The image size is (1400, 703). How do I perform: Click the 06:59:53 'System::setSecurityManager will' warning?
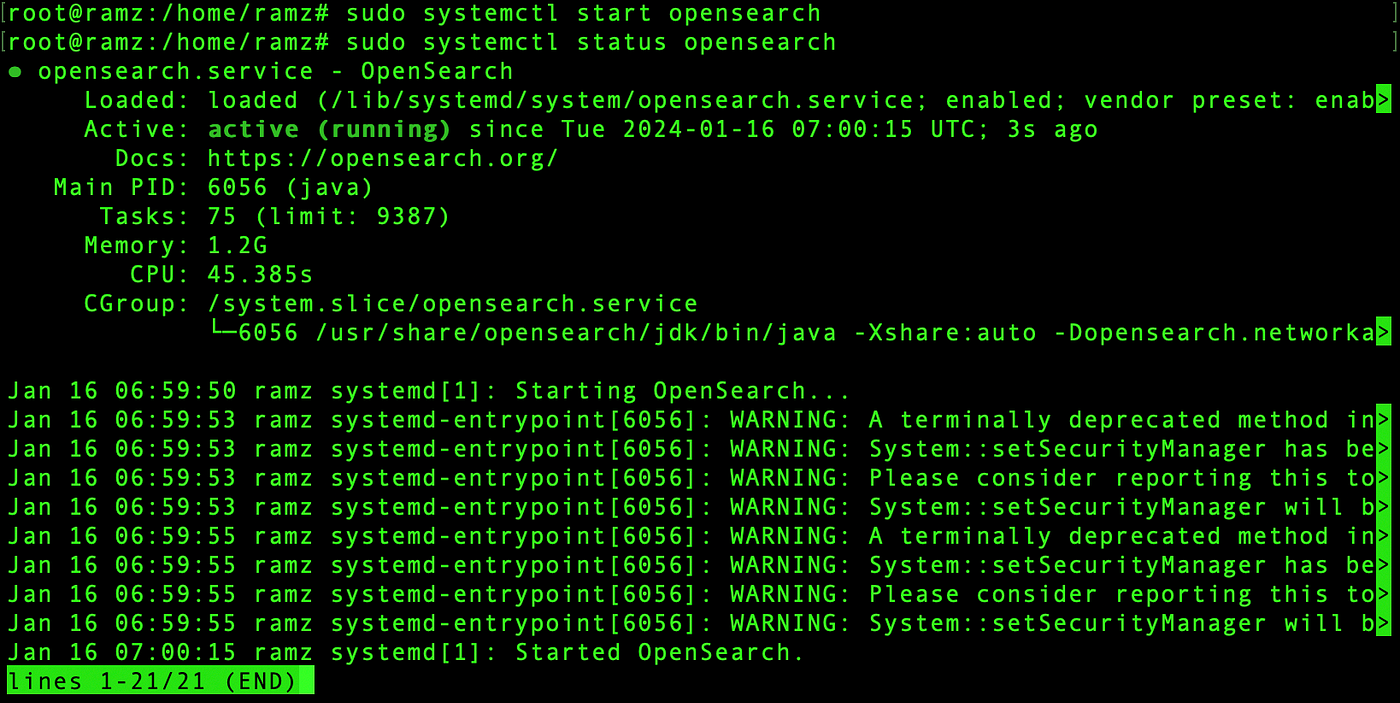point(1052,507)
